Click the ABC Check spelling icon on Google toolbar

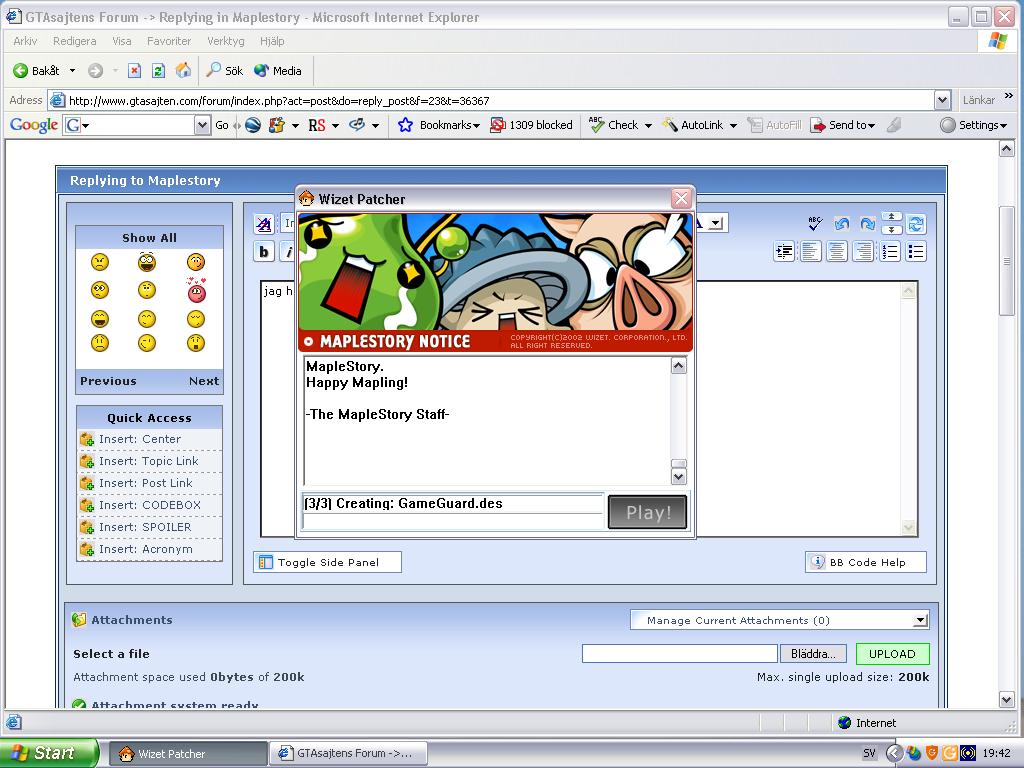tap(596, 125)
